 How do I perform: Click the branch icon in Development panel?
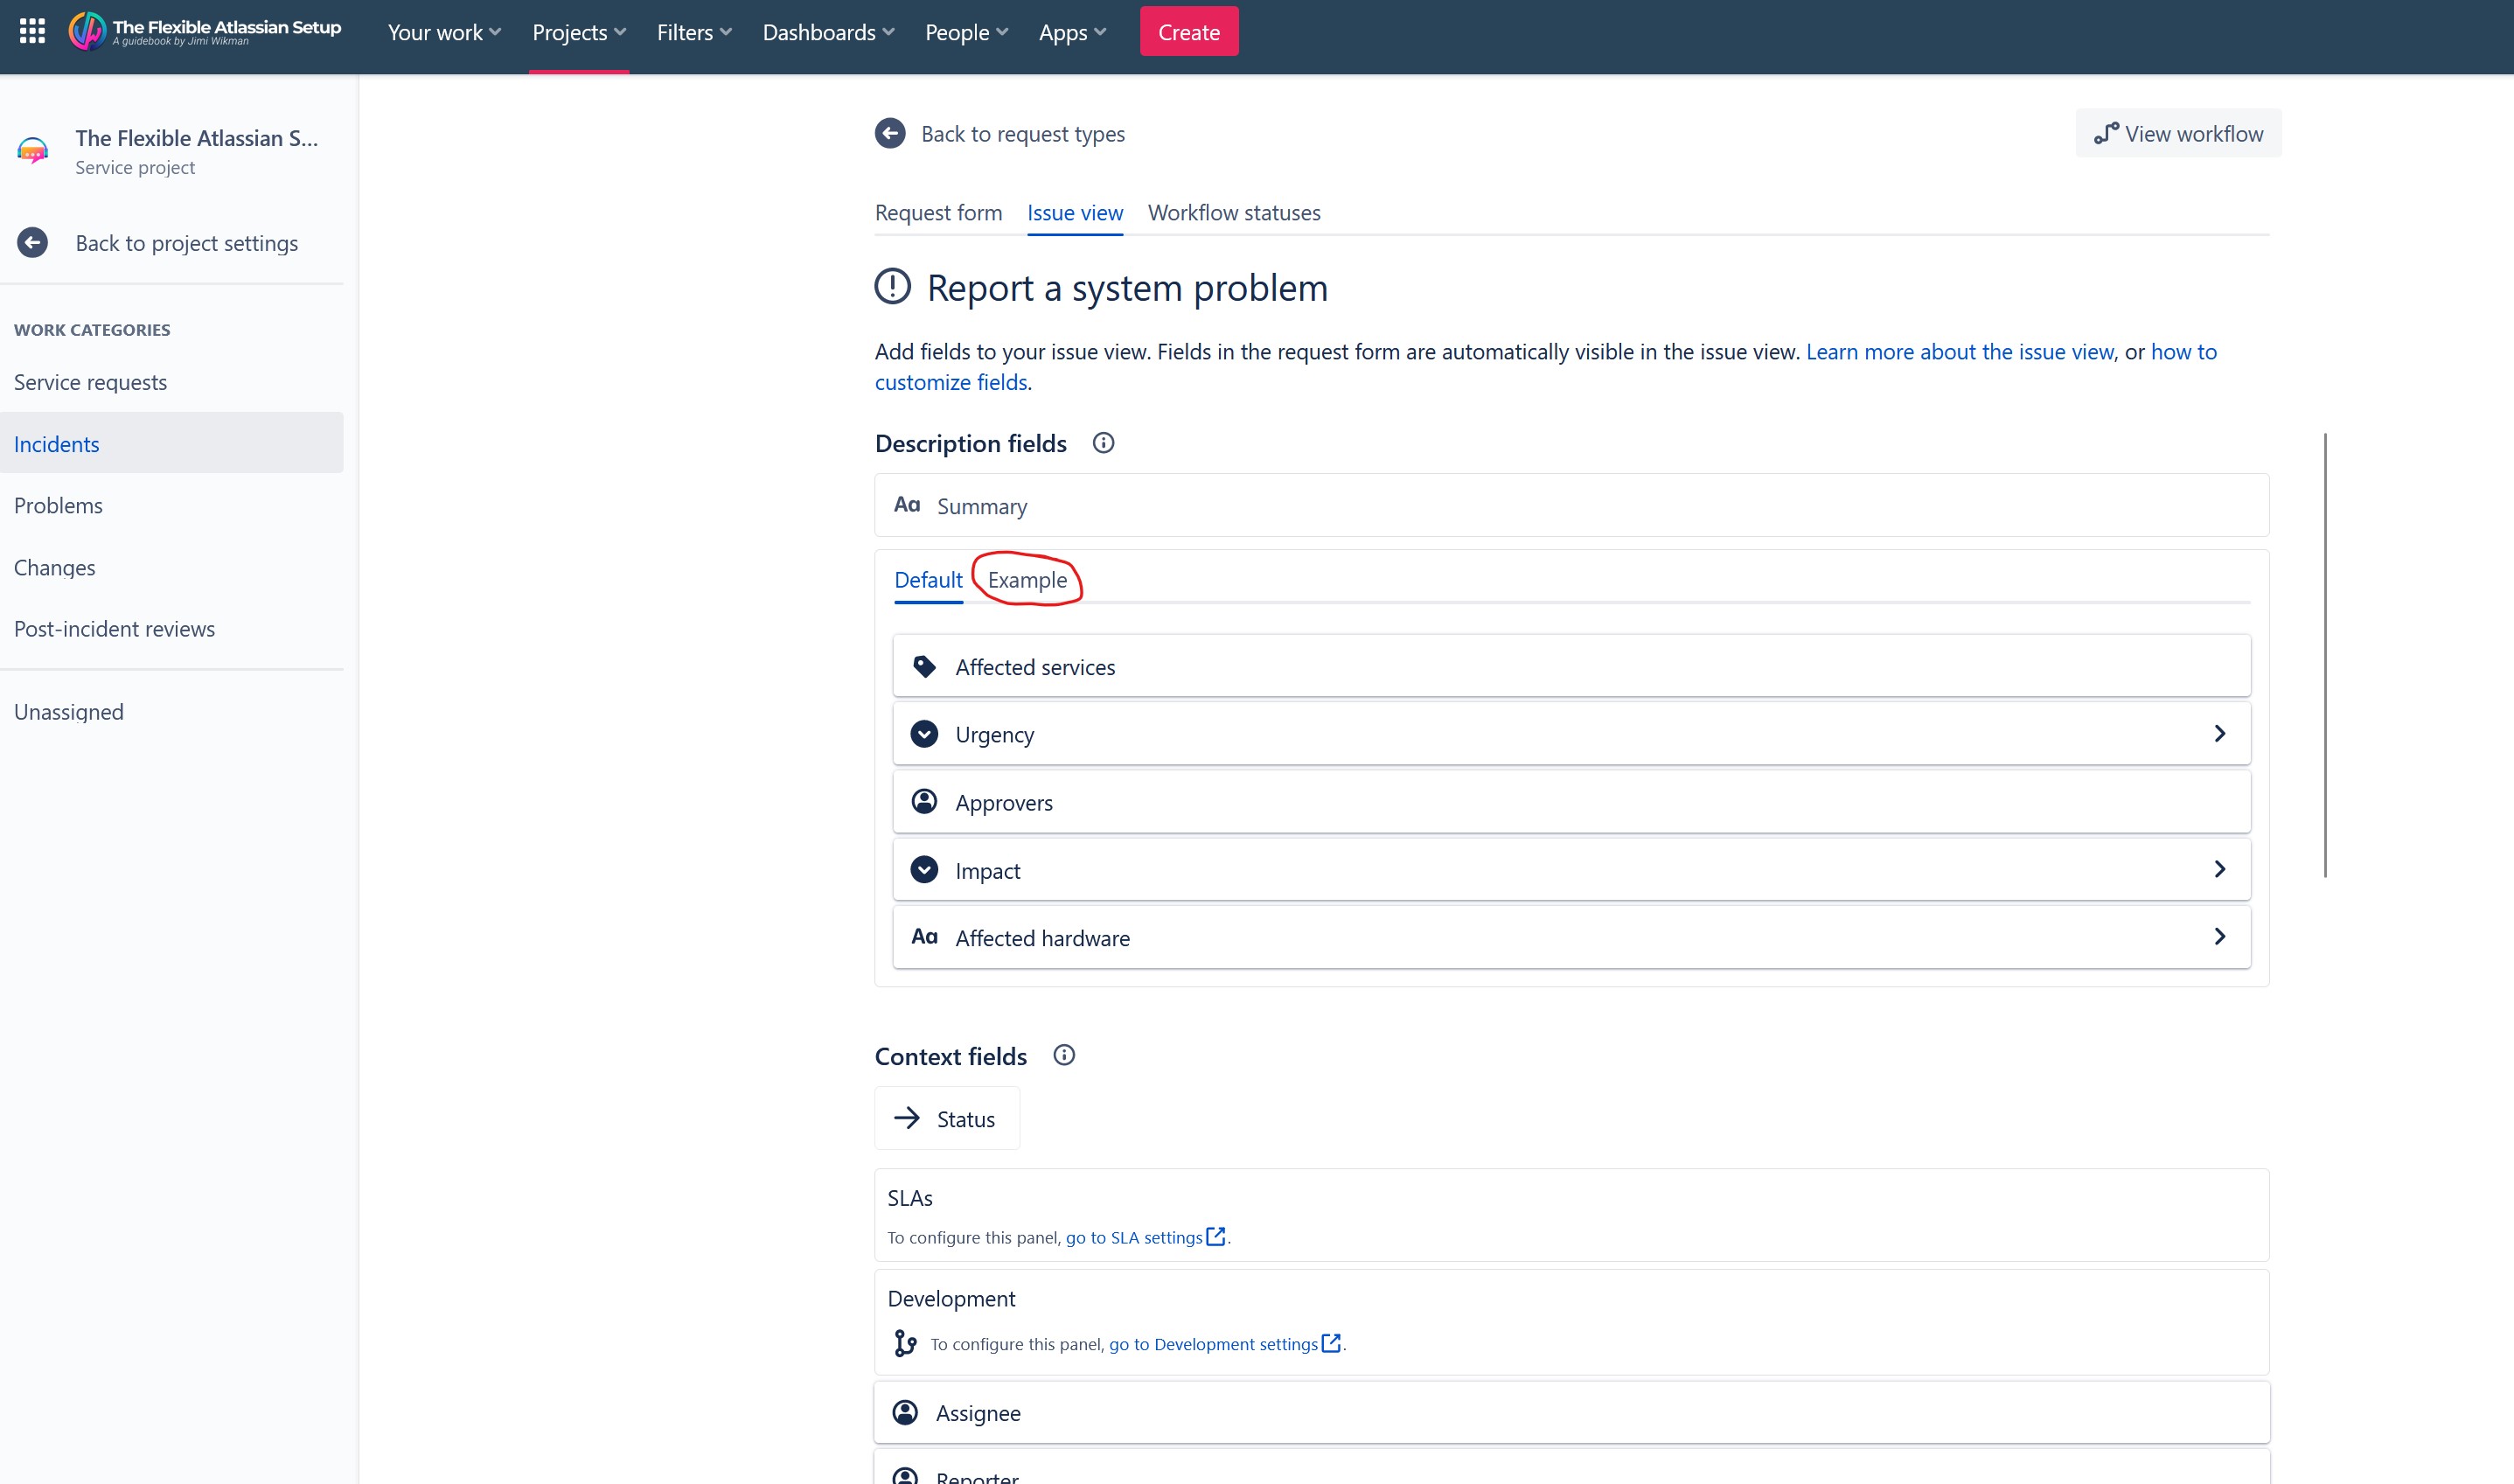click(904, 1343)
